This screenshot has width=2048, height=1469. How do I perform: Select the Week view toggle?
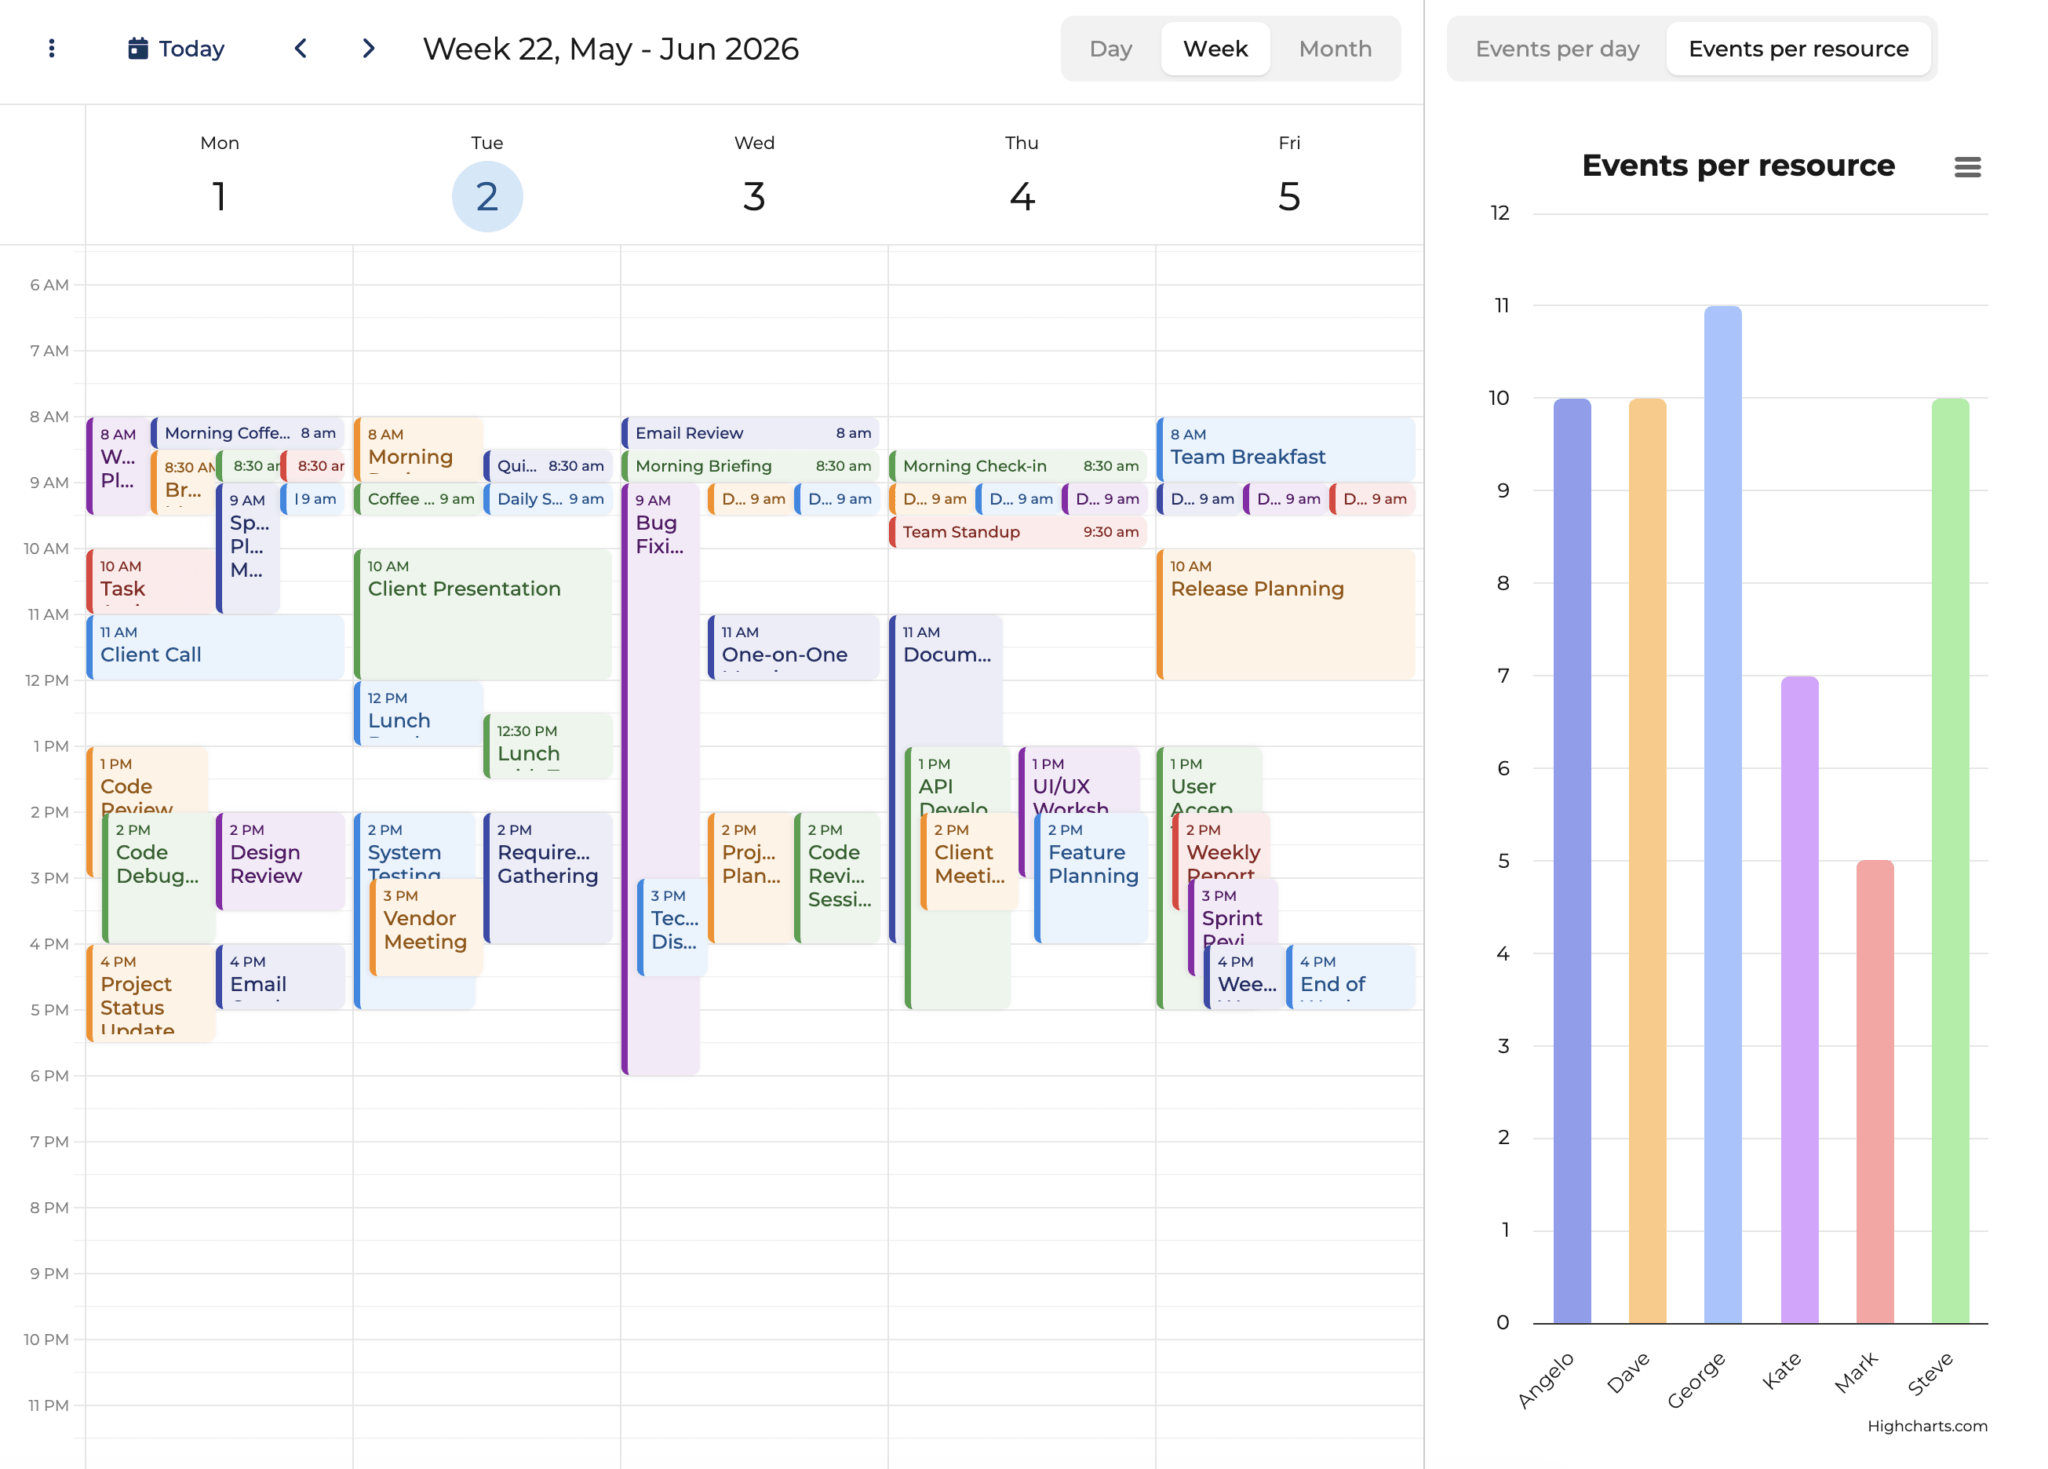click(1215, 49)
